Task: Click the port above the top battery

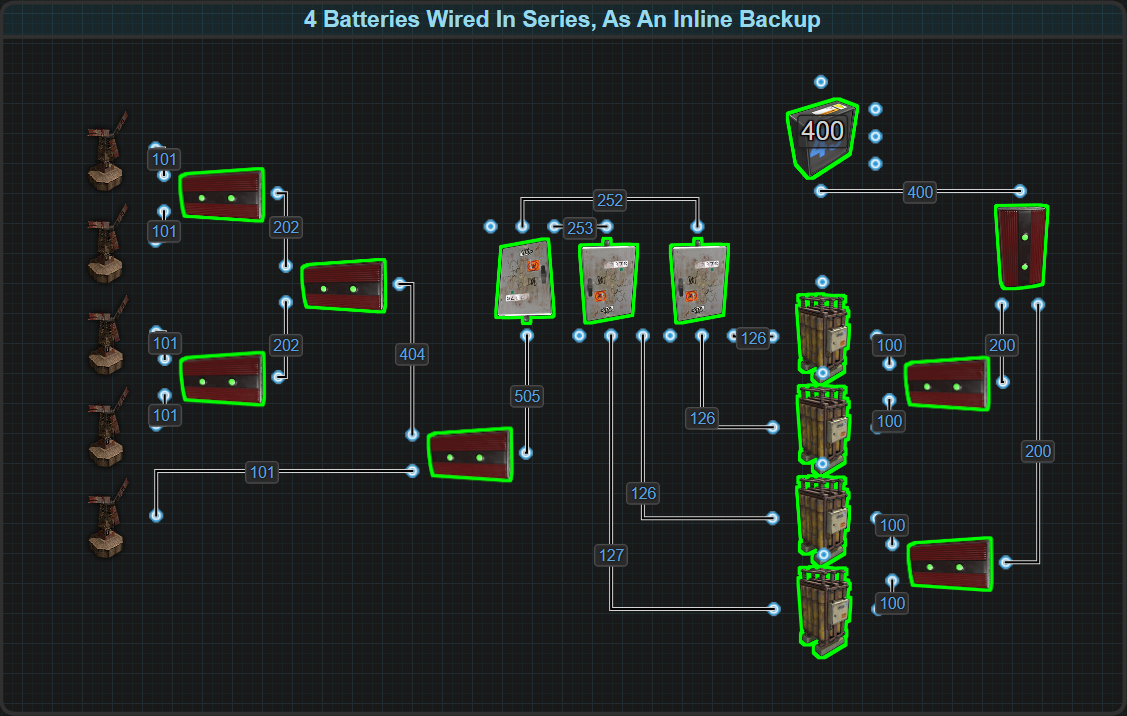Action: point(822,282)
